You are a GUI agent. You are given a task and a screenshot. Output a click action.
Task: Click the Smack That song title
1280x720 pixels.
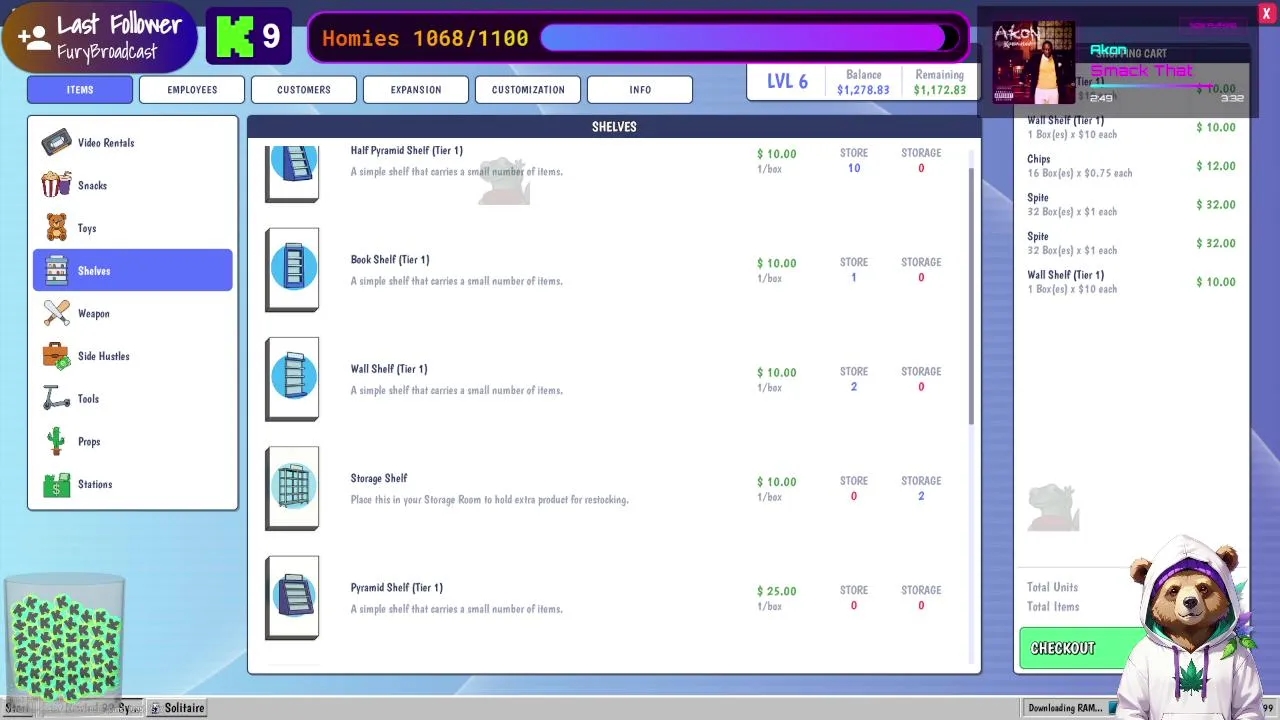(x=1141, y=71)
